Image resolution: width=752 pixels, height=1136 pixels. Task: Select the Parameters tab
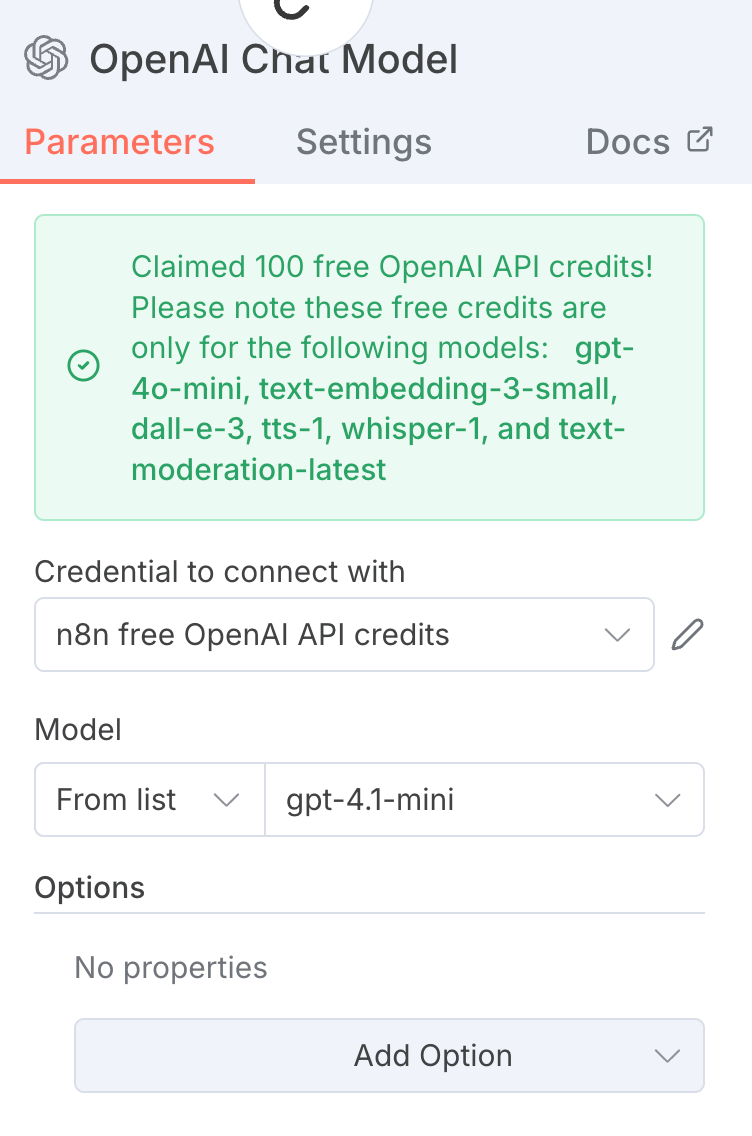coord(119,141)
